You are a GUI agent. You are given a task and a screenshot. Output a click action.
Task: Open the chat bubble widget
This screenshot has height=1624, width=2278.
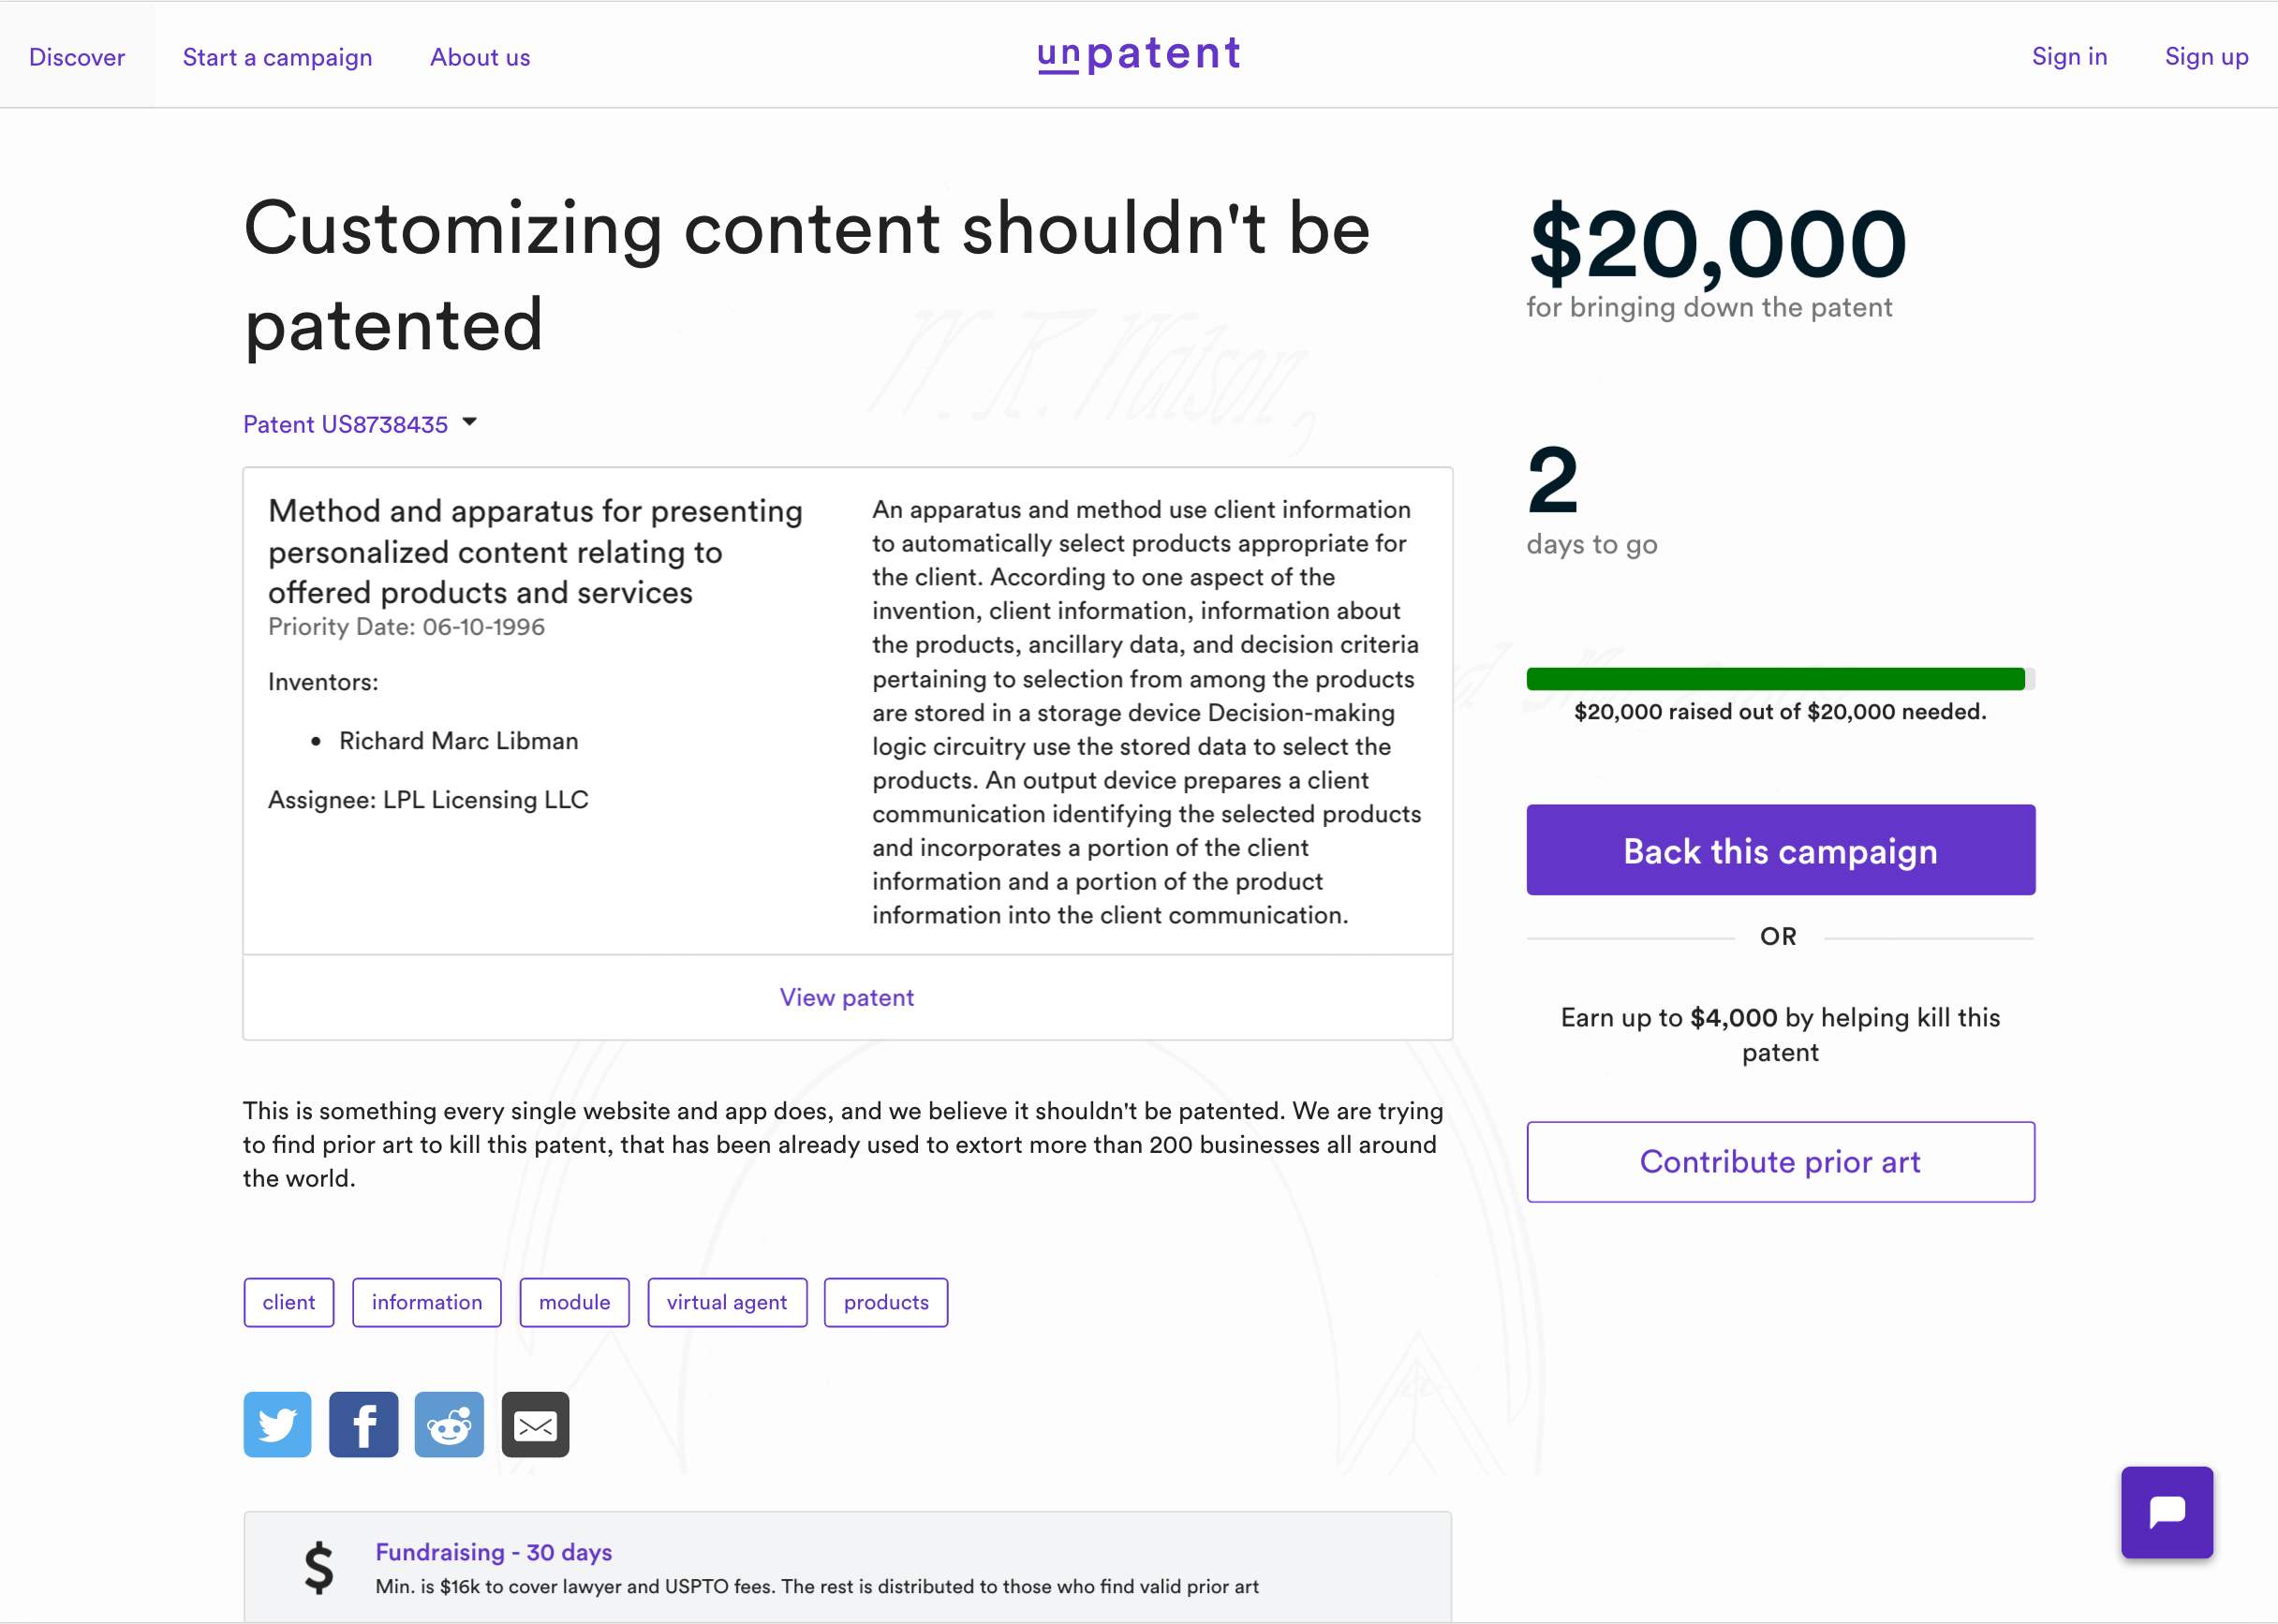point(2166,1511)
